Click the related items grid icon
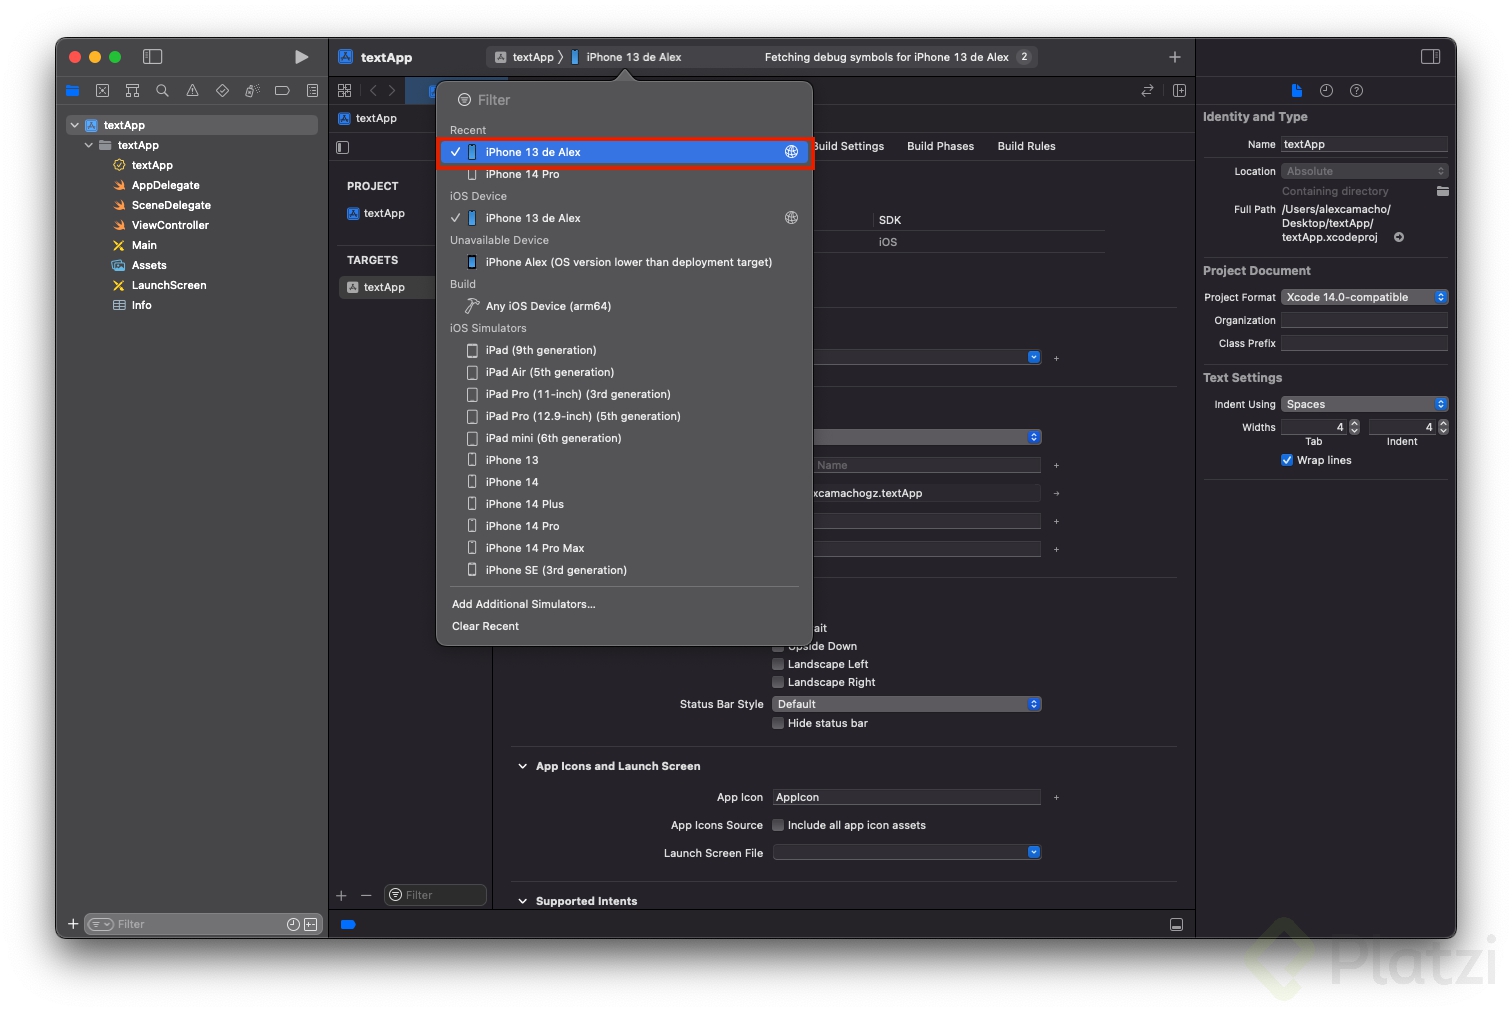Image resolution: width=1512 pixels, height=1012 pixels. 345,90
